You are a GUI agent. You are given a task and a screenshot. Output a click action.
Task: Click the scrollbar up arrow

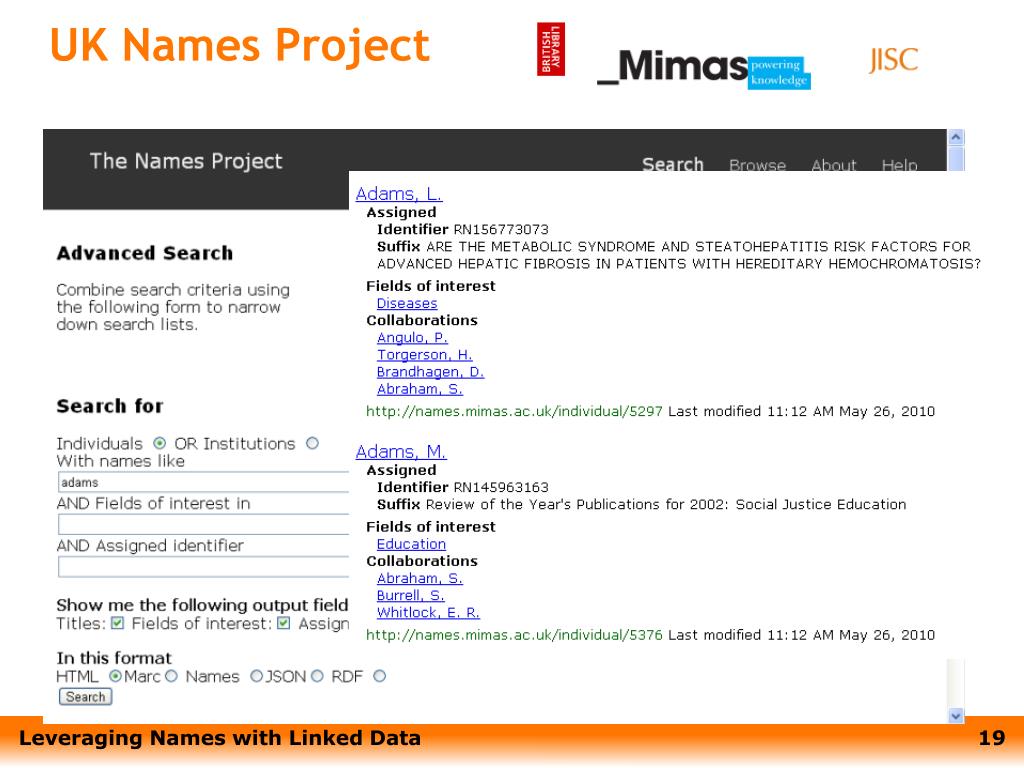tap(956, 137)
